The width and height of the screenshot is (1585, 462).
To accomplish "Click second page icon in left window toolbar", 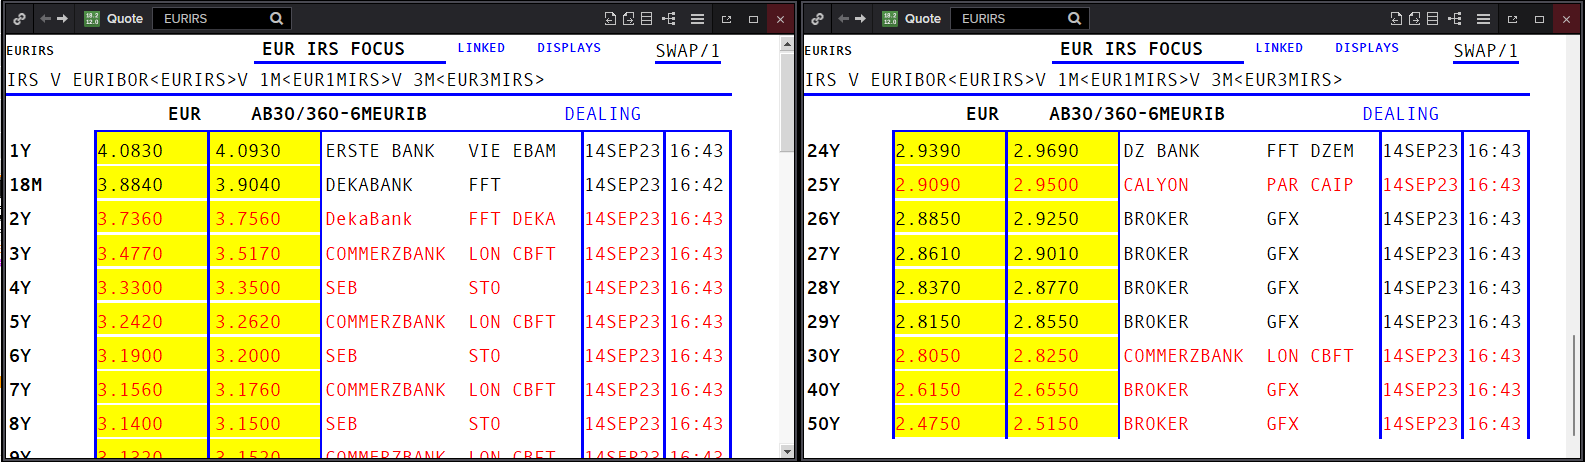I will [628, 18].
